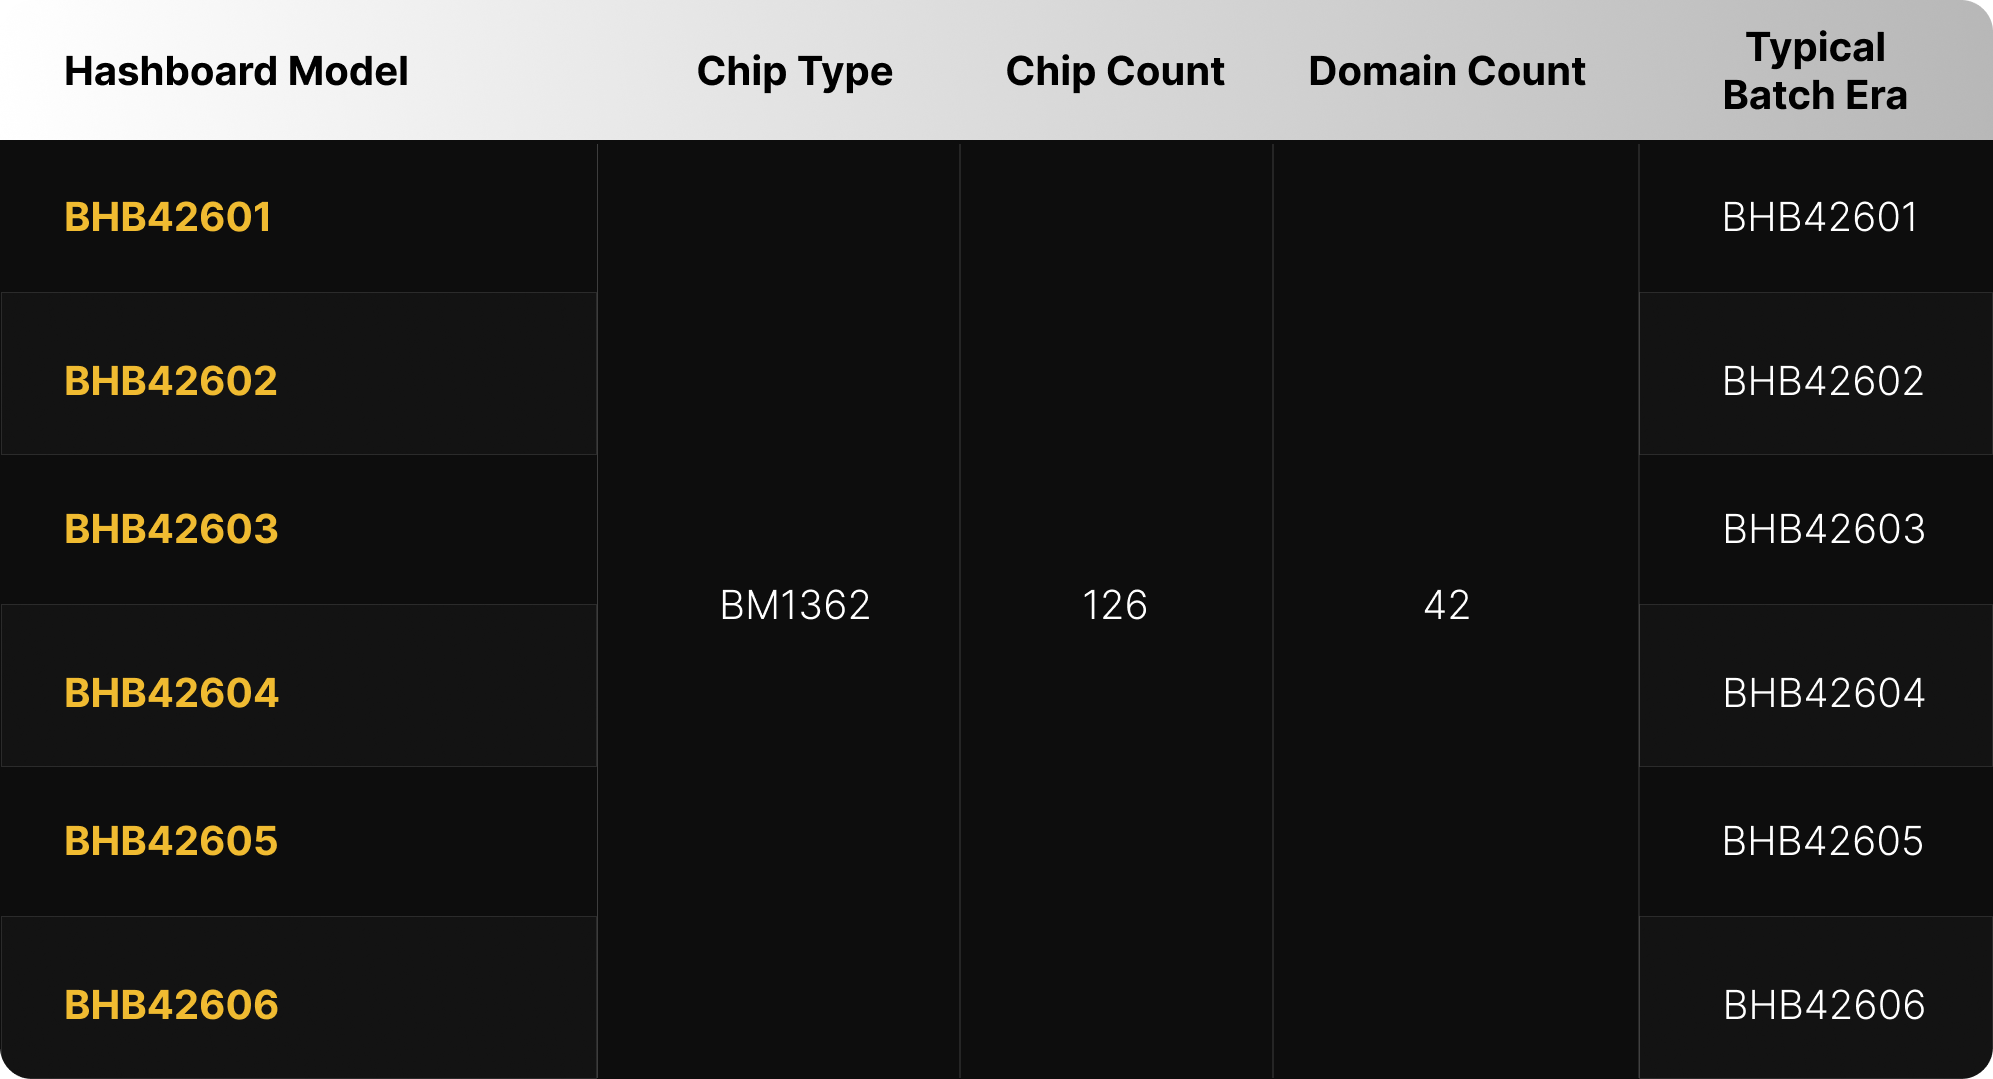Open the yellow BHB42602 hashboard model link

(171, 381)
